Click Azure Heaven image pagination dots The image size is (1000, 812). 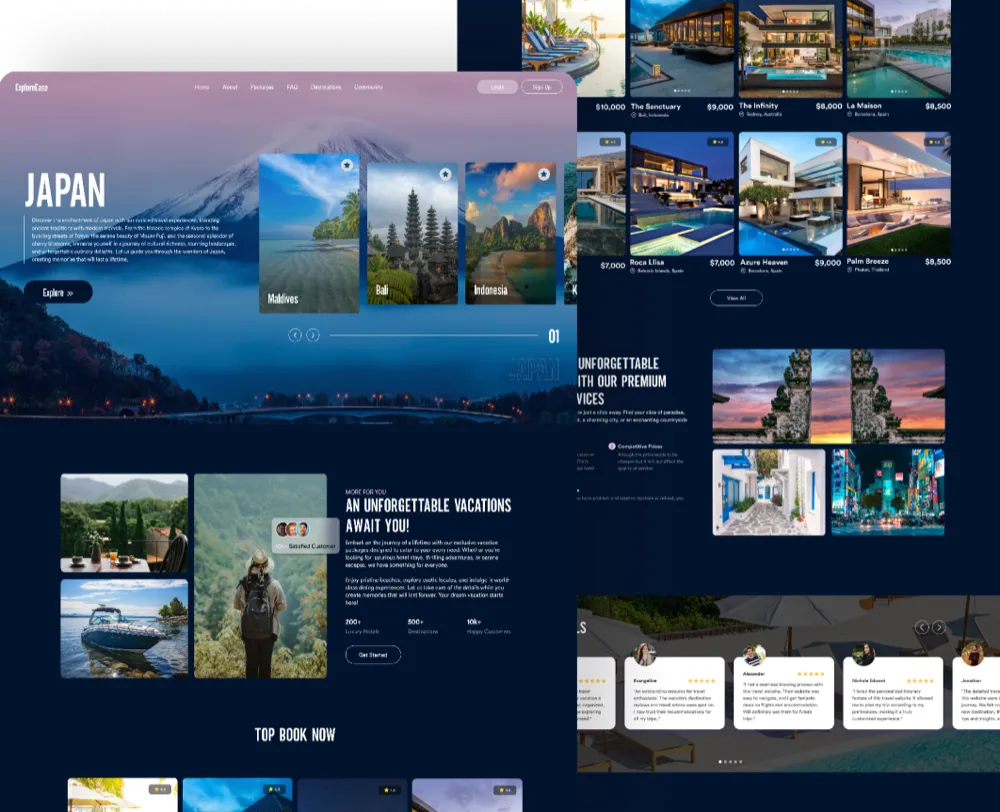tap(790, 250)
